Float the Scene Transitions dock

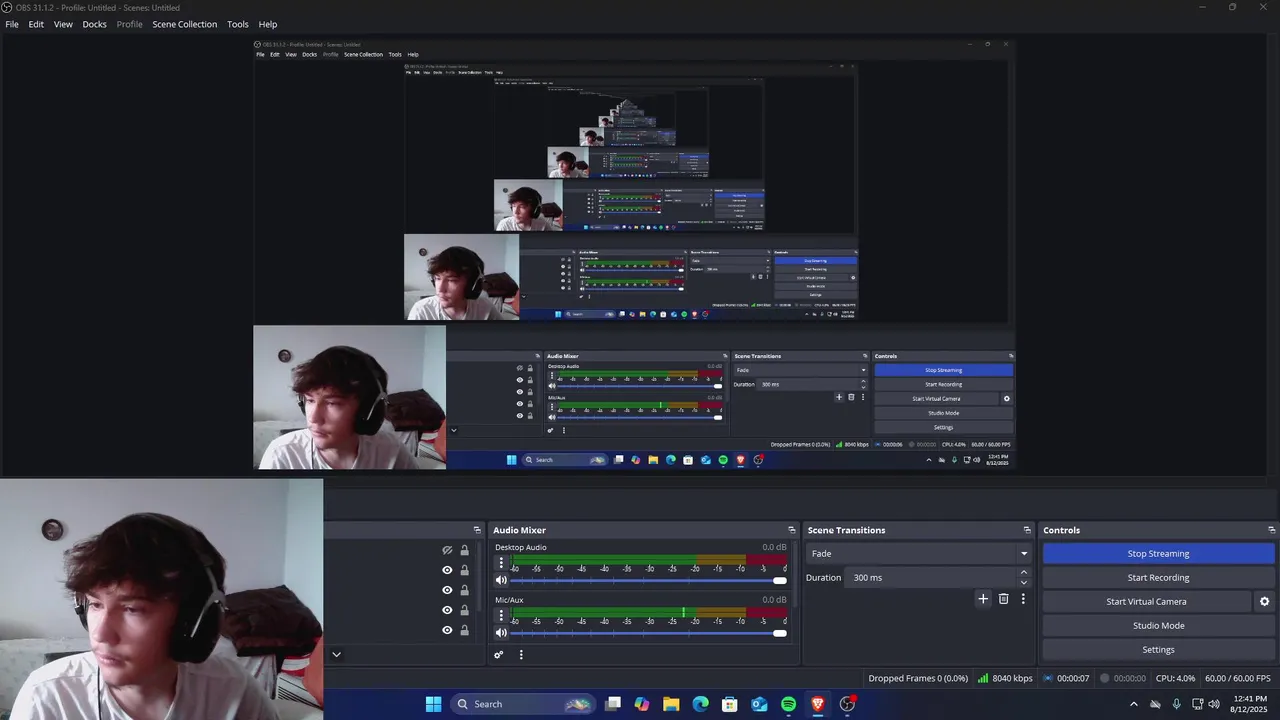(x=1027, y=530)
